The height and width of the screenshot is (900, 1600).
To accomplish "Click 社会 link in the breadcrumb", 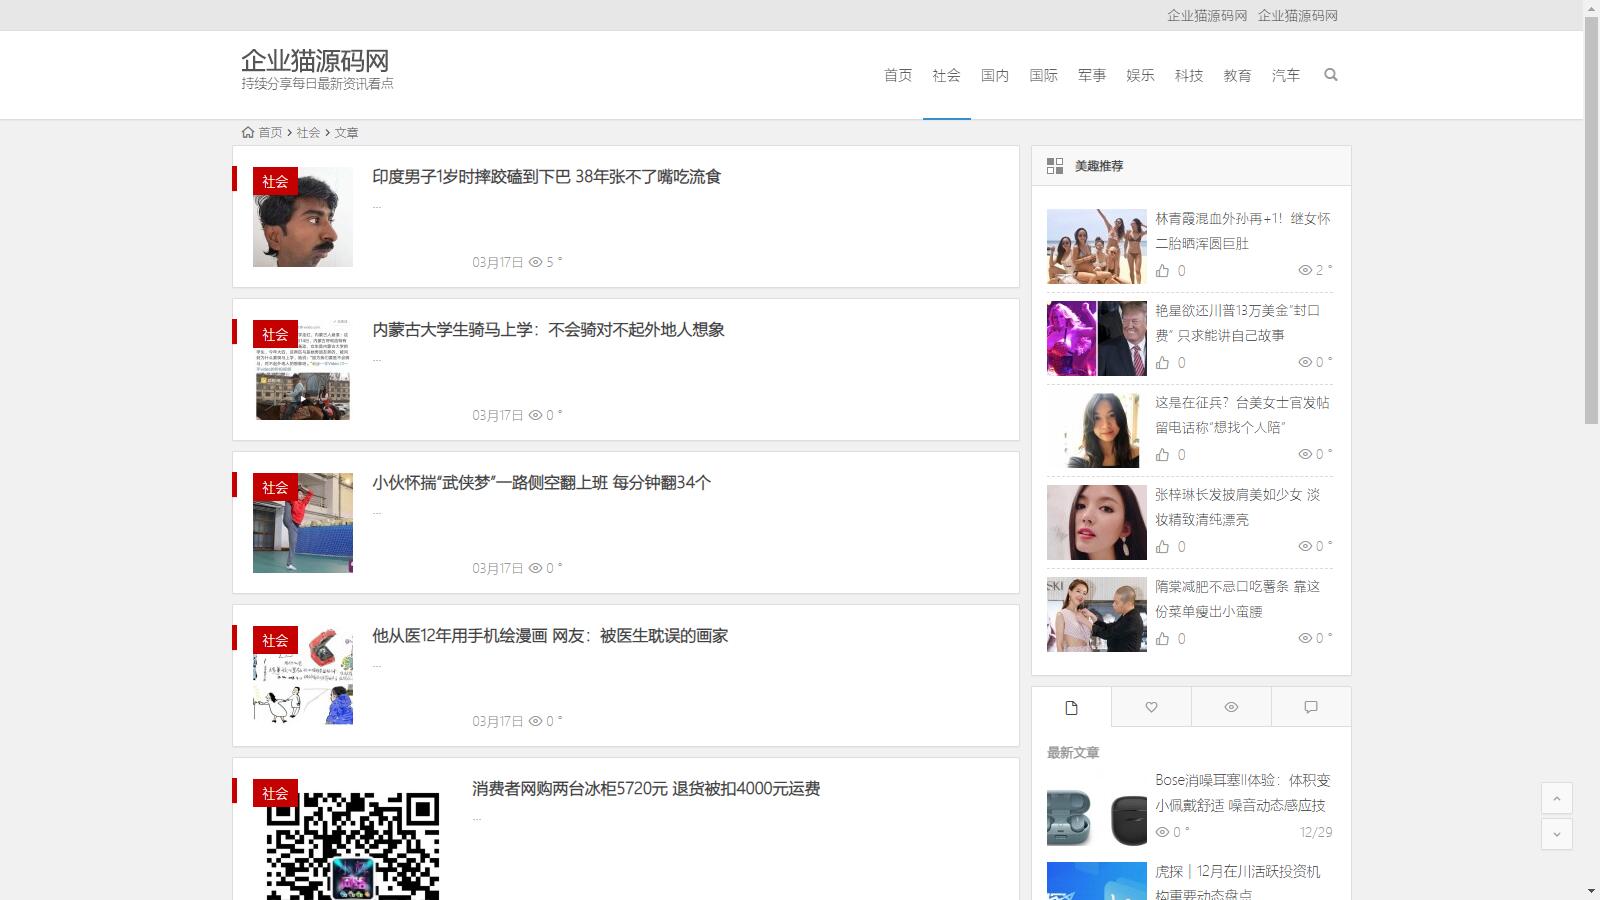I will 308,132.
